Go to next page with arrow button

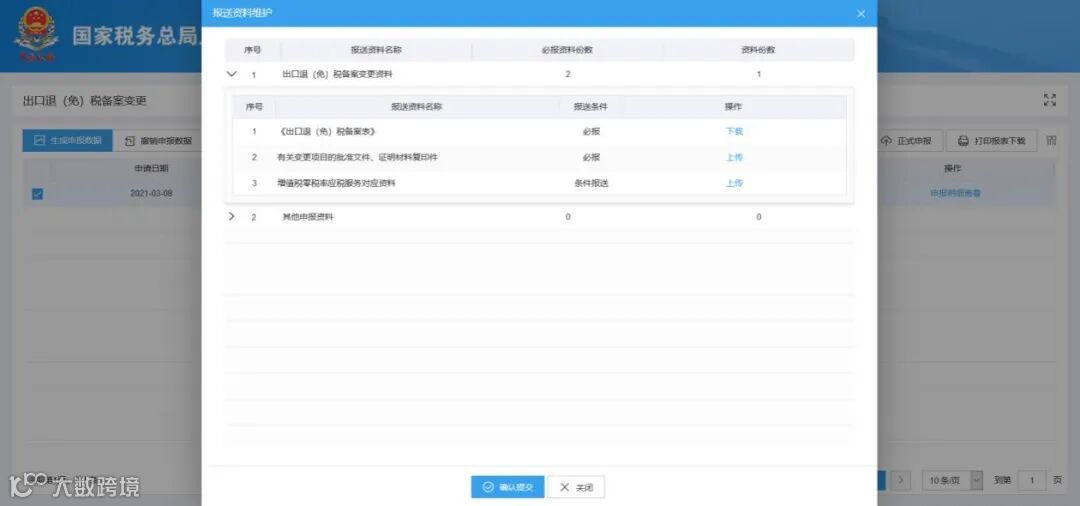click(902, 480)
